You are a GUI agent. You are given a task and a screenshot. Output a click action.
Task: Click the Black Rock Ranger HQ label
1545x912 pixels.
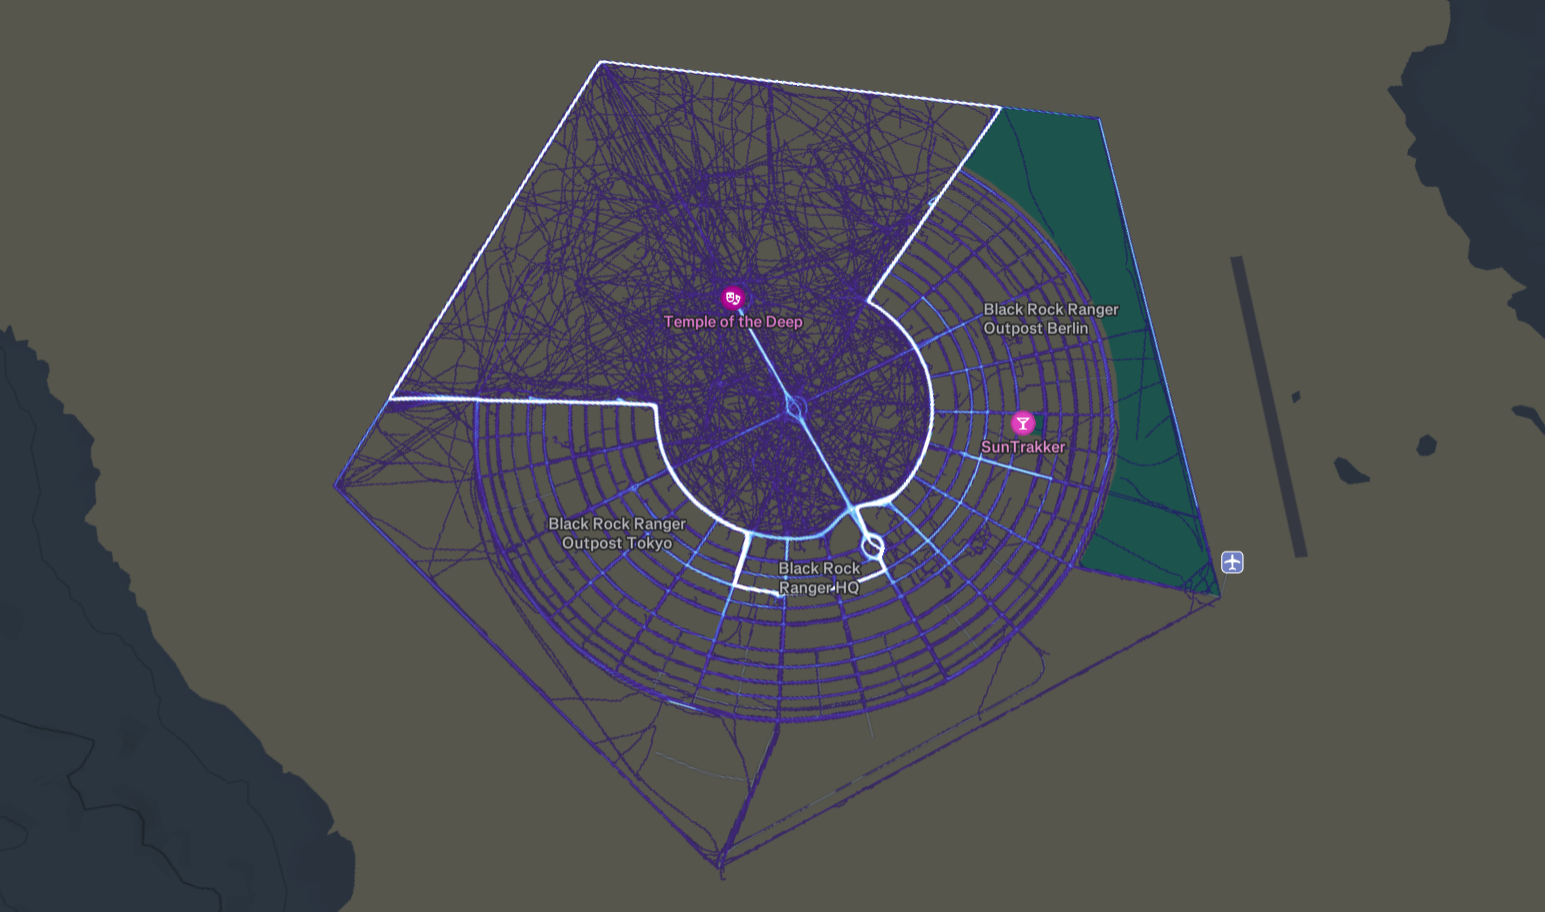819,578
